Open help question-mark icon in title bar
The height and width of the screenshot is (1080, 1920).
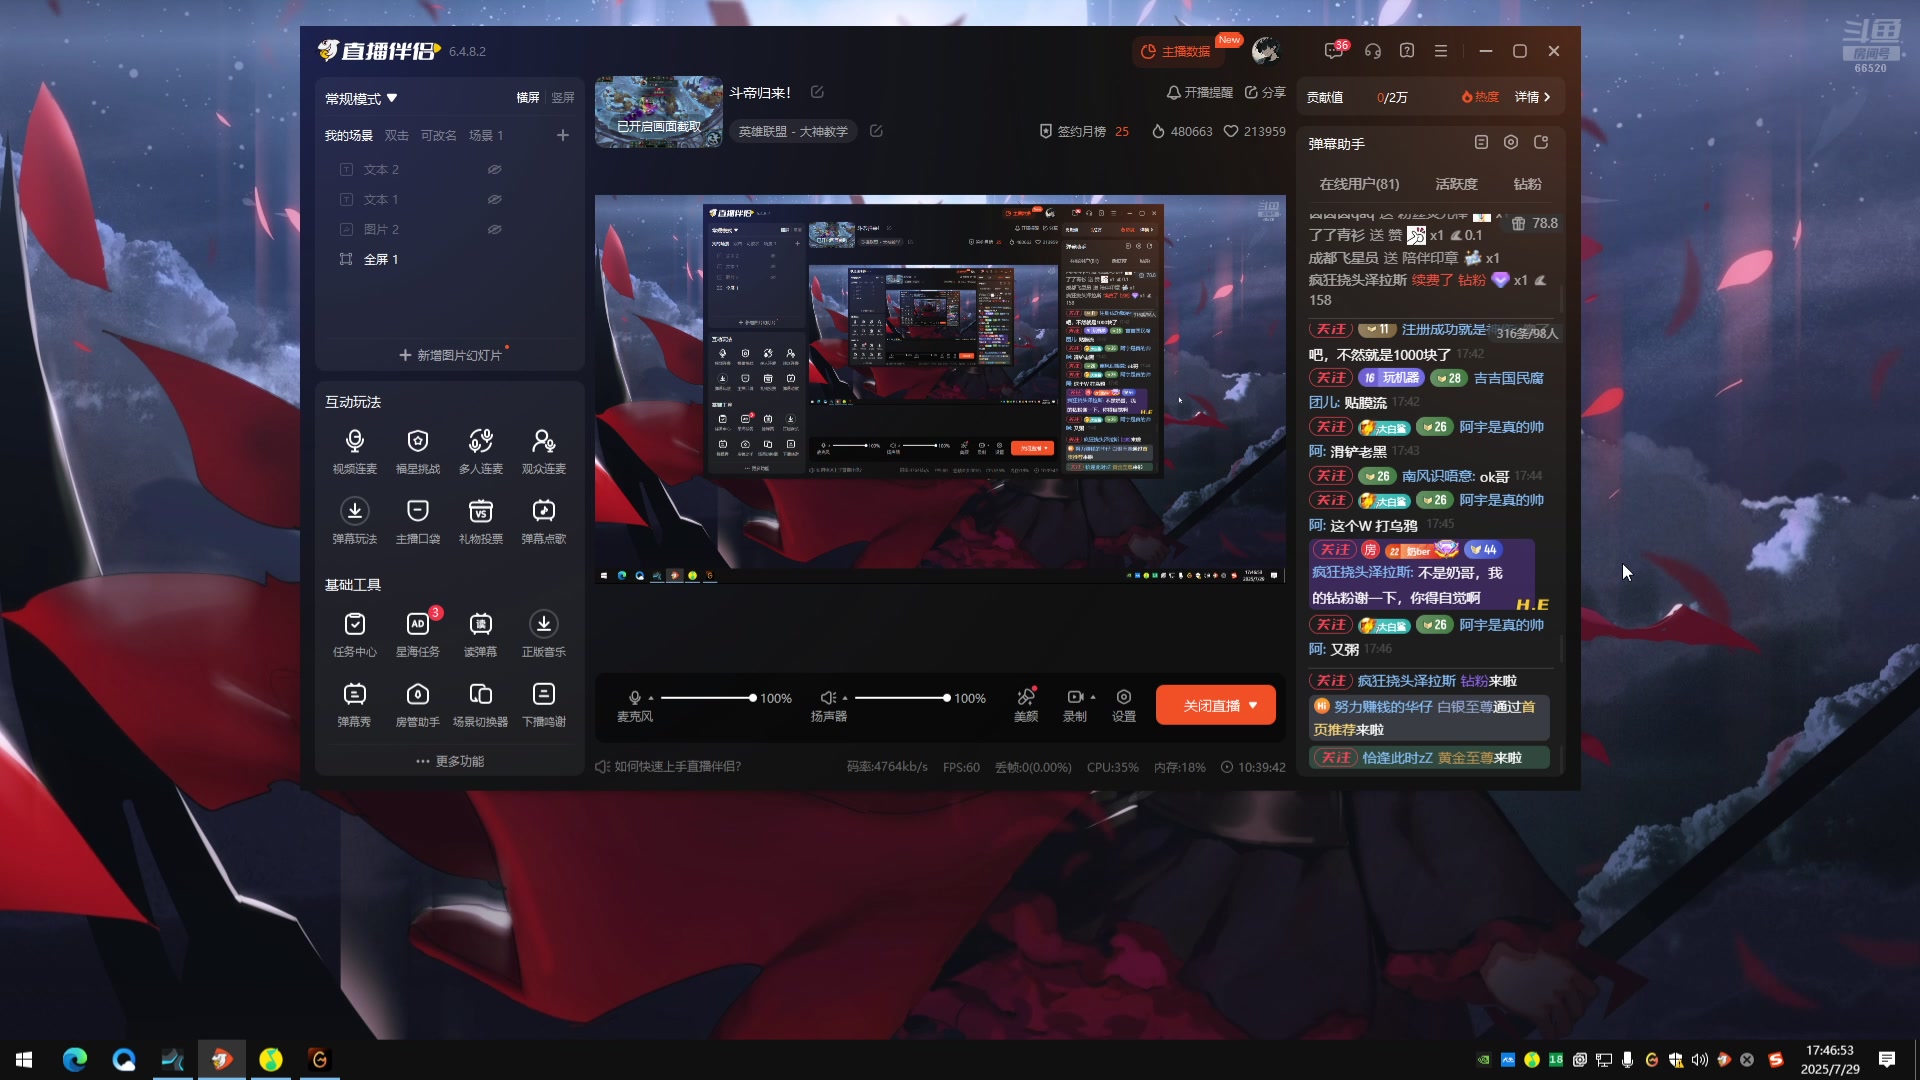[1407, 51]
